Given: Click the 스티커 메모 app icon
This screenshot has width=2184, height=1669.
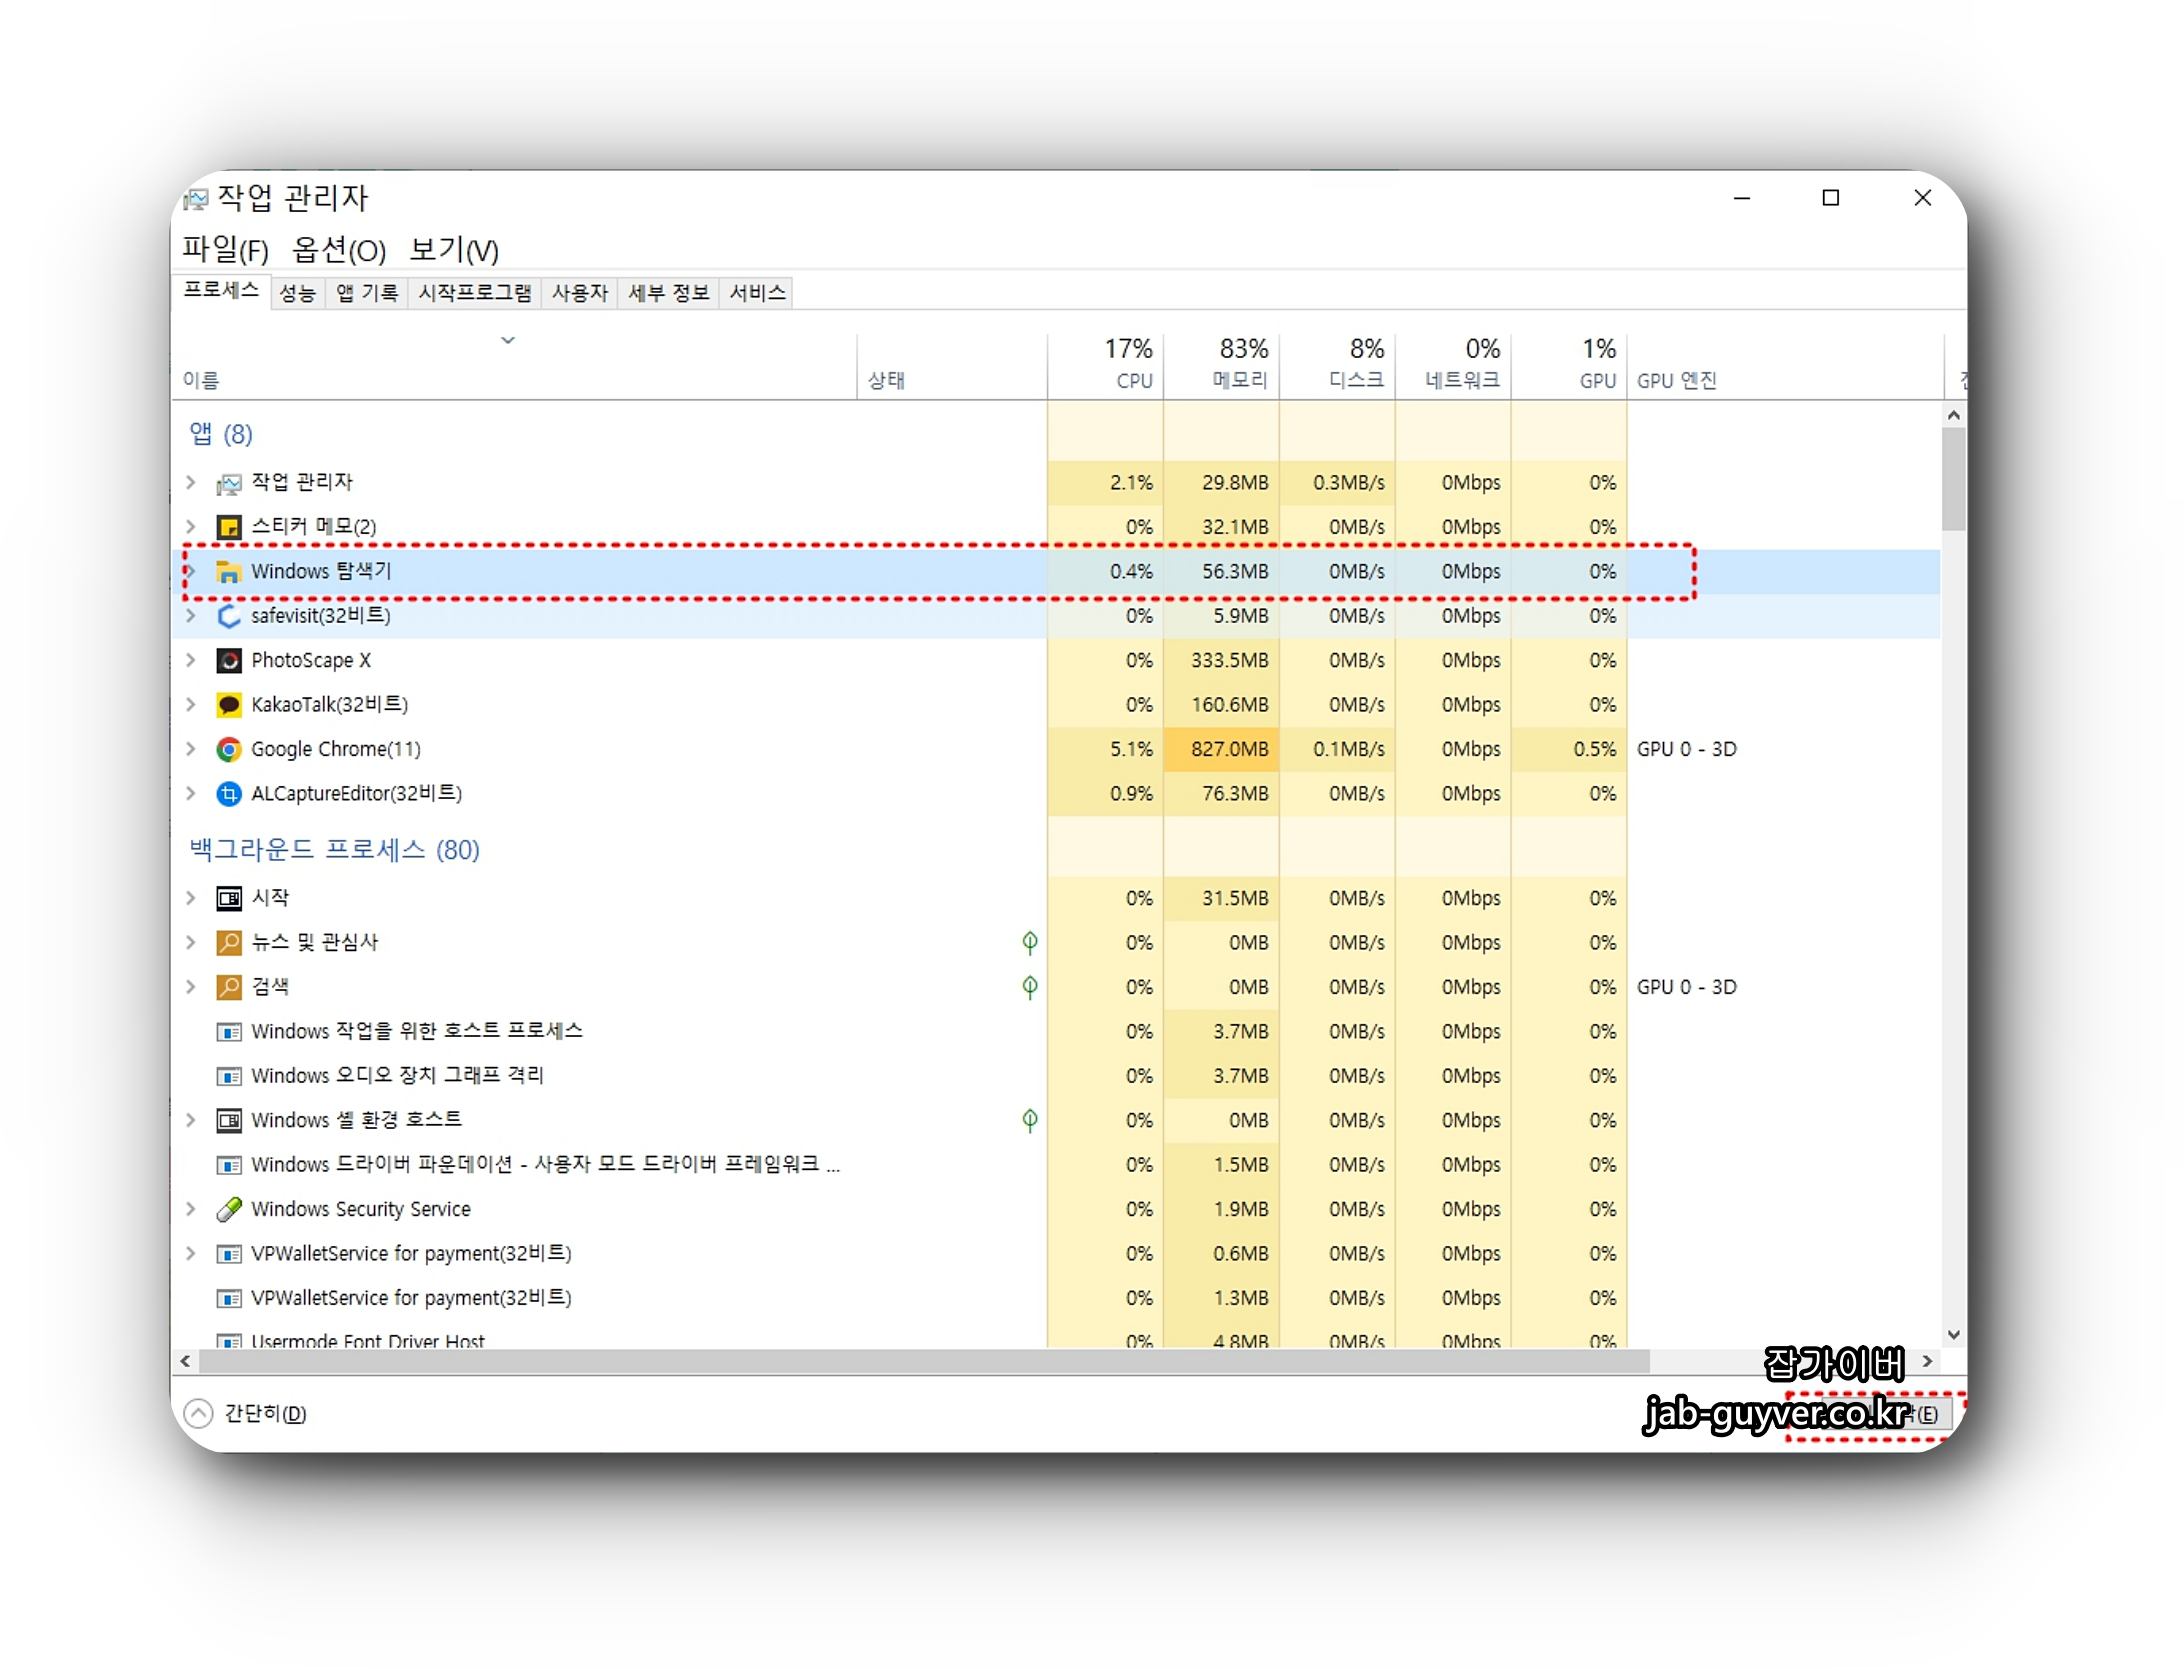Looking at the screenshot, I should [229, 527].
